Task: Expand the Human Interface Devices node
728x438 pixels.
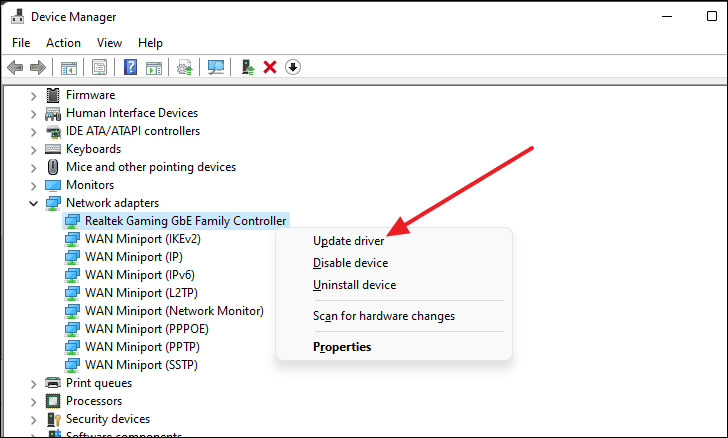Action: [33, 114]
